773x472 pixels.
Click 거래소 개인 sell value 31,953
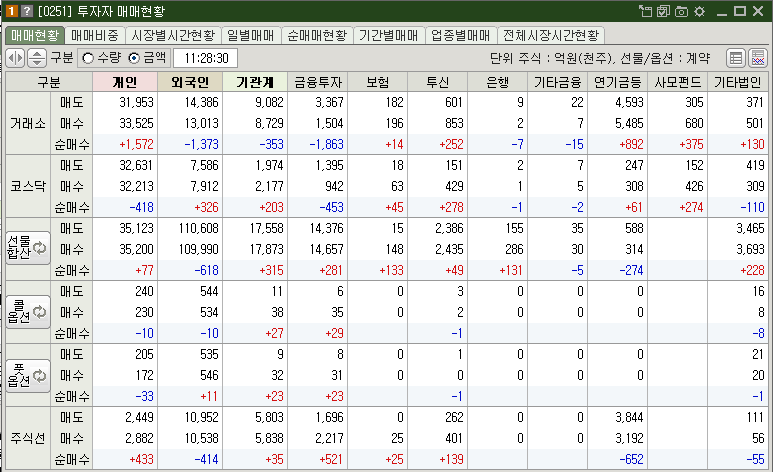point(137,103)
